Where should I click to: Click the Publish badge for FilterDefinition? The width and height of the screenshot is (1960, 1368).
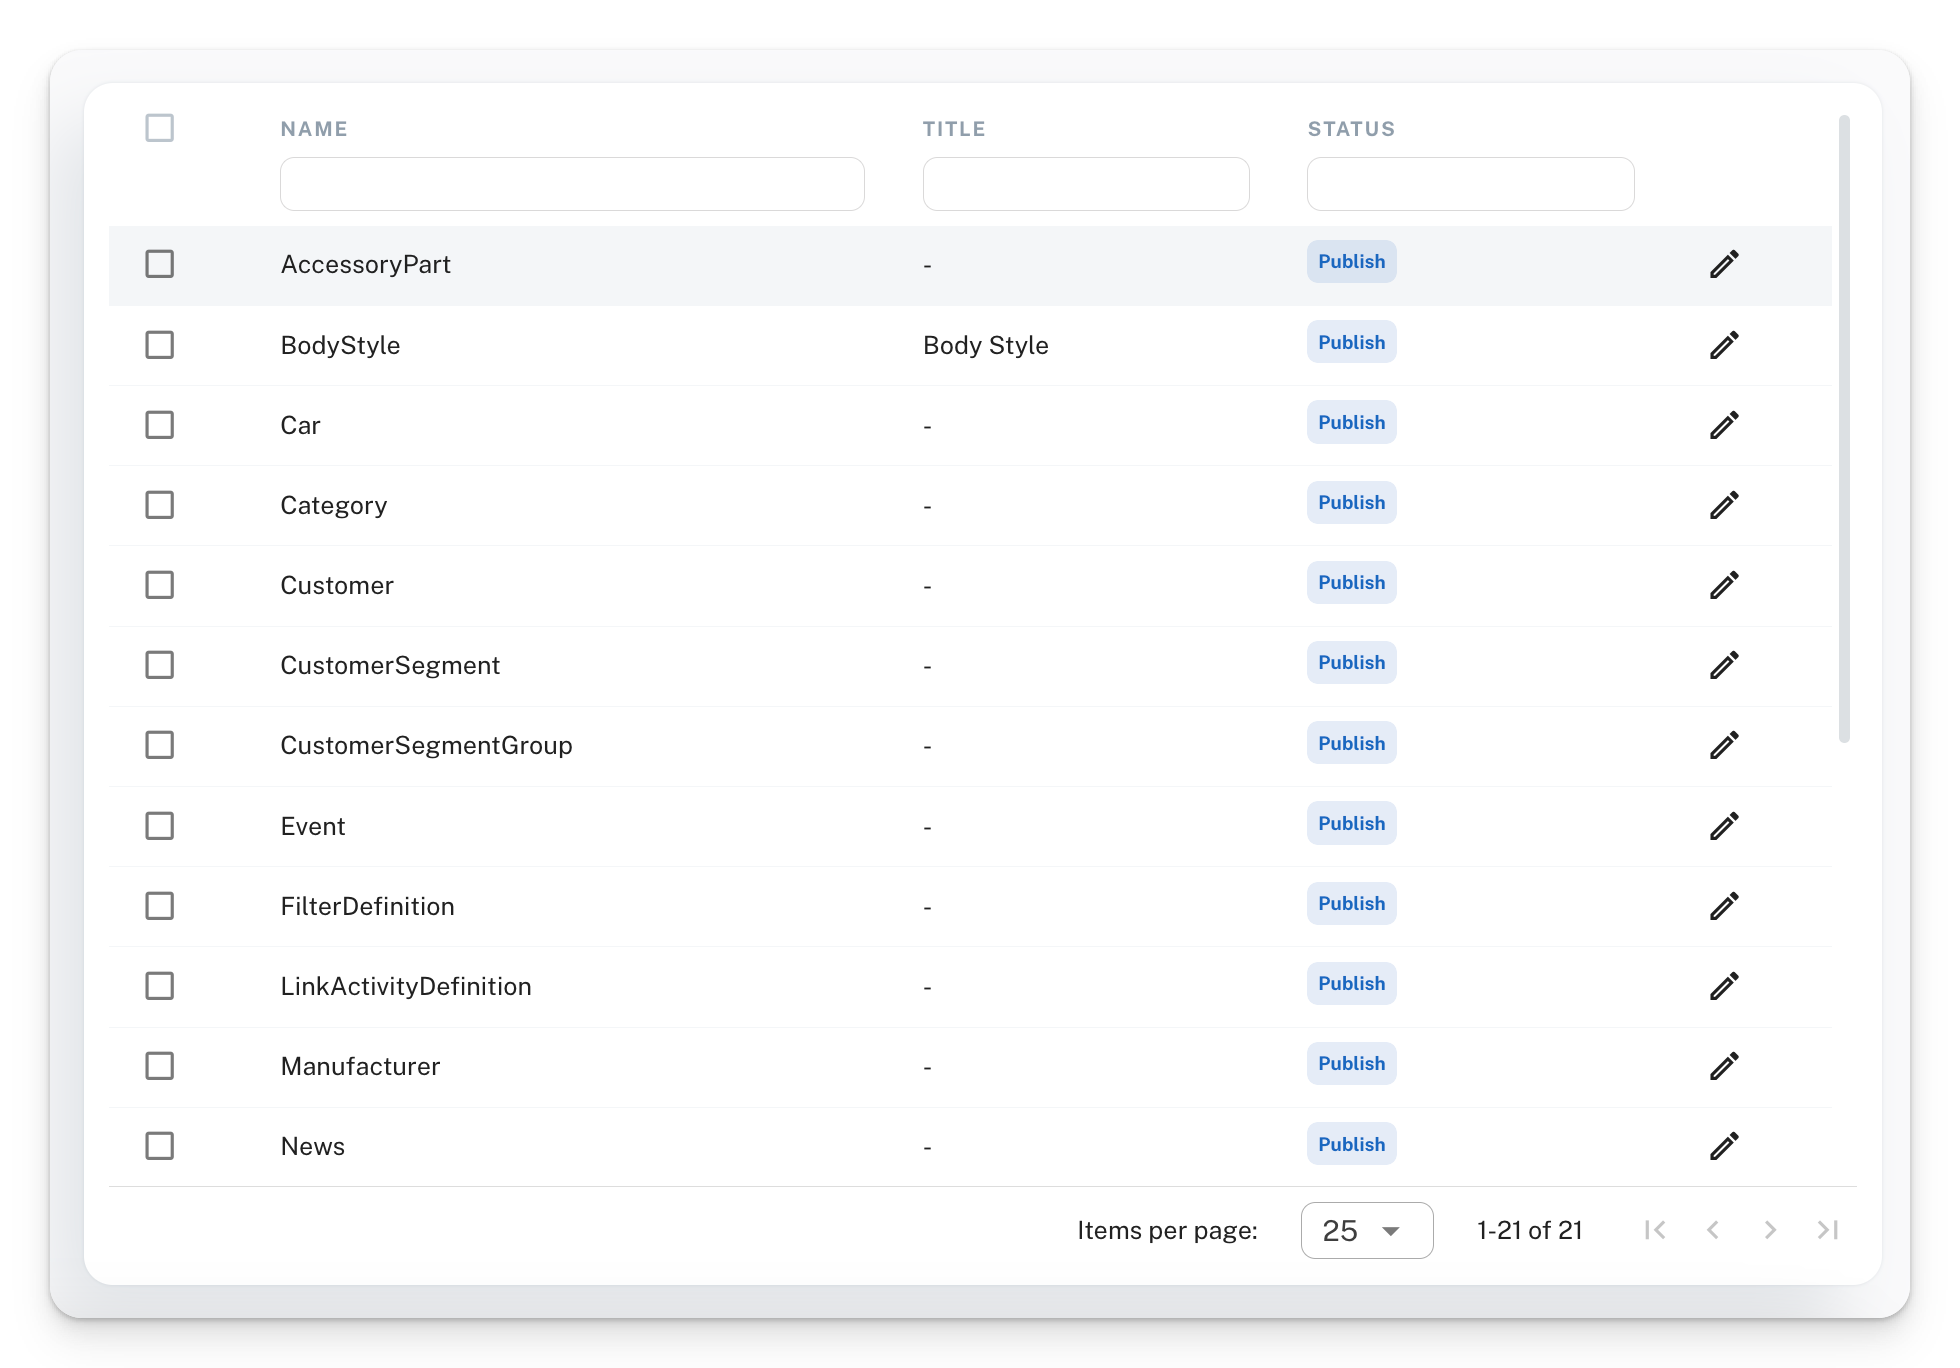[x=1351, y=904]
